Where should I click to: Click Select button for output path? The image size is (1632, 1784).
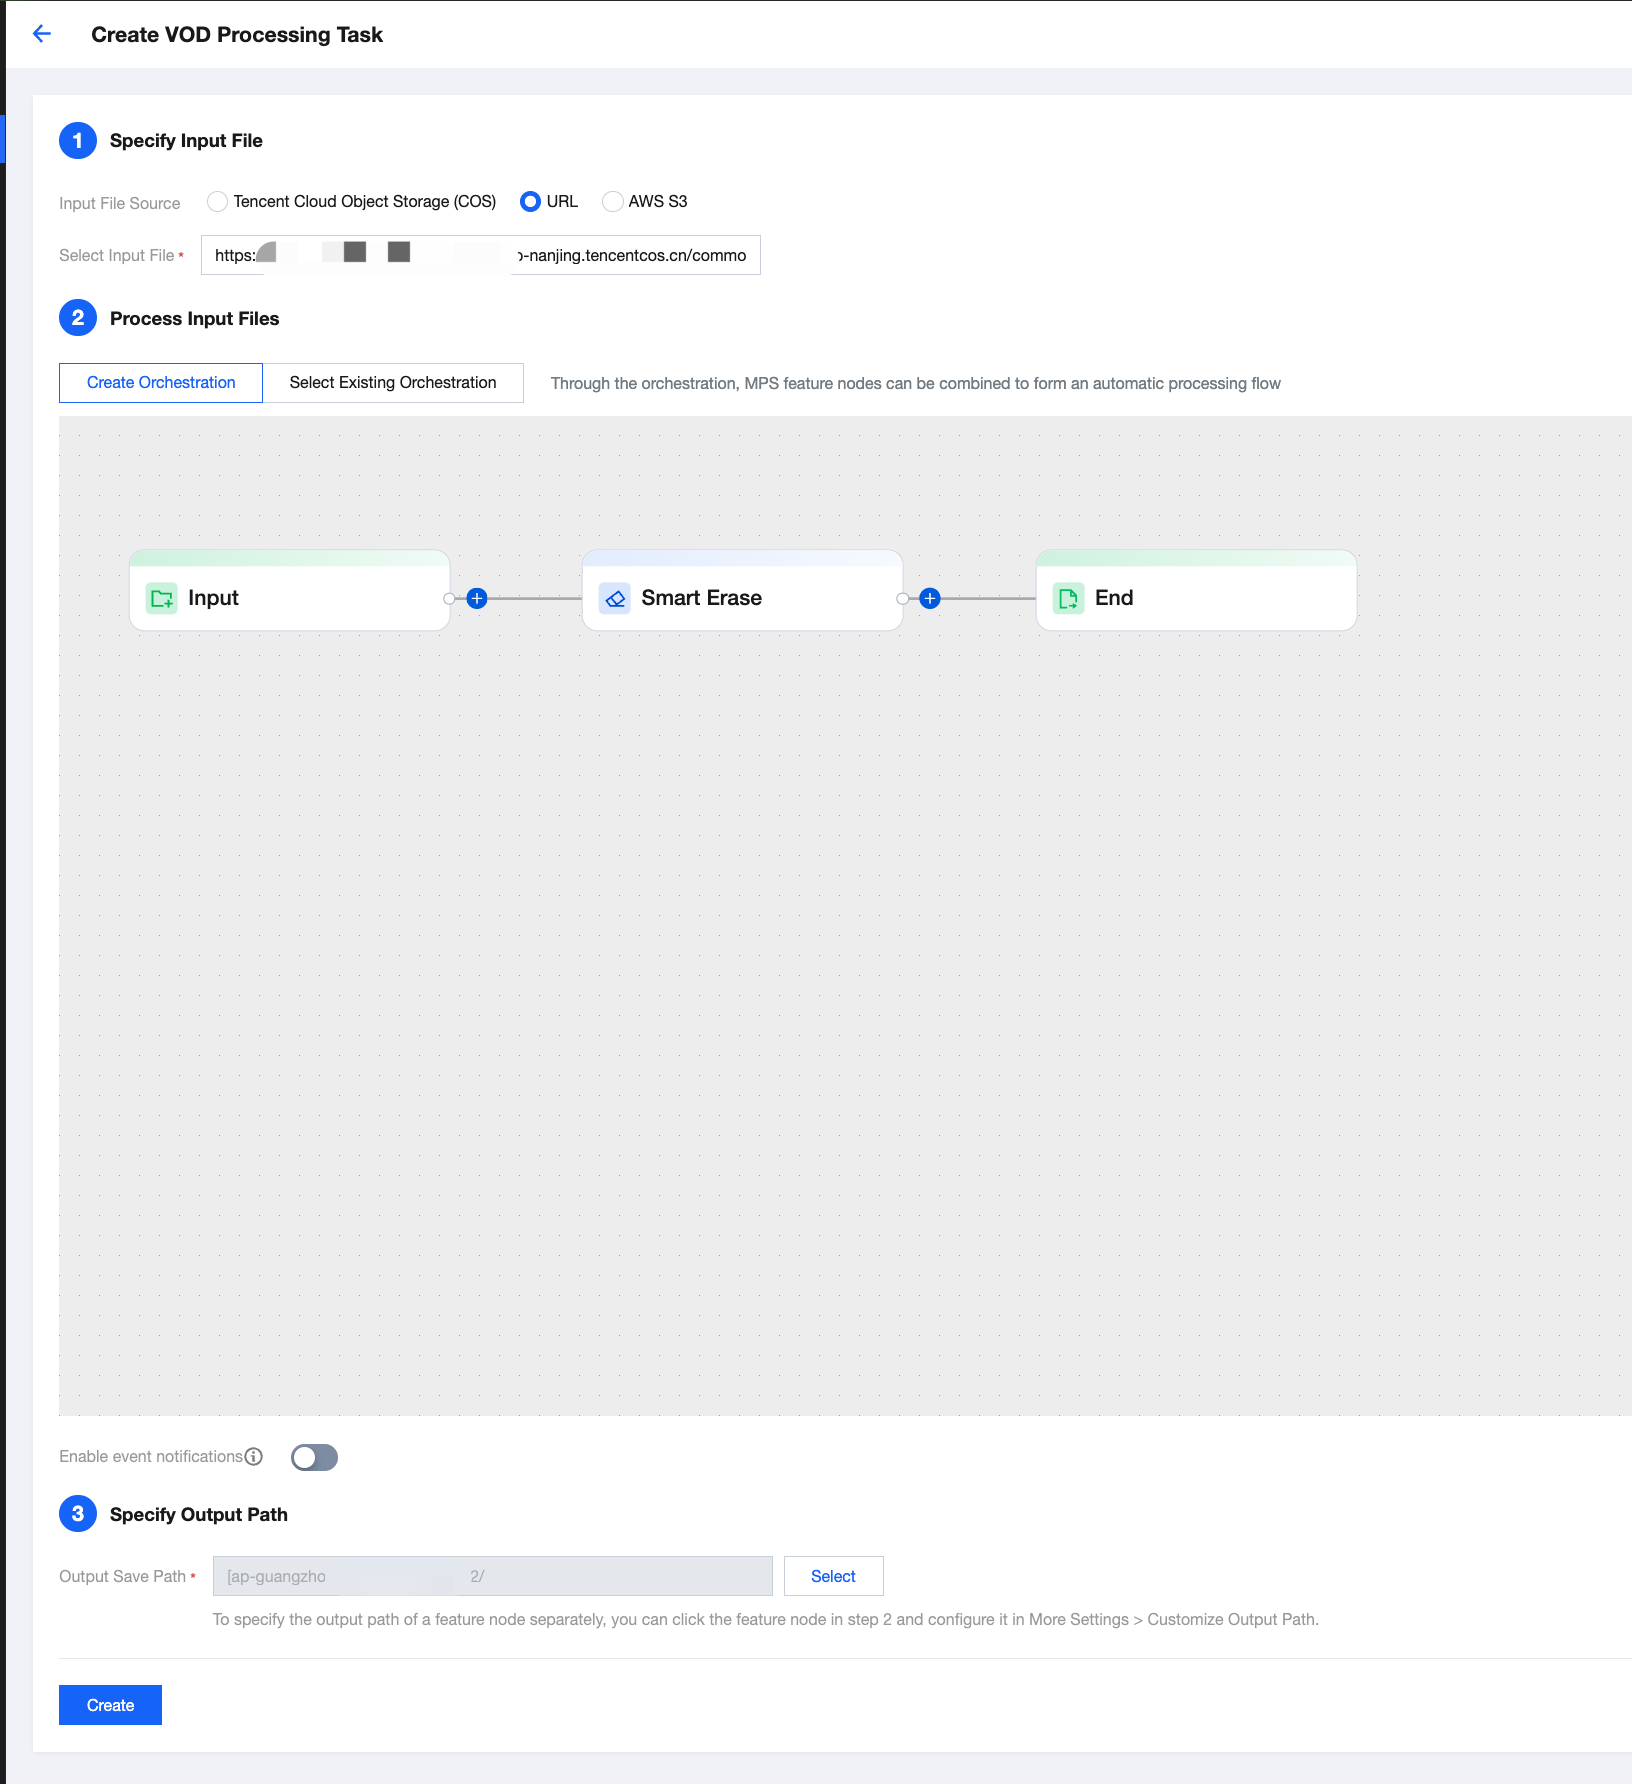[x=833, y=1576]
